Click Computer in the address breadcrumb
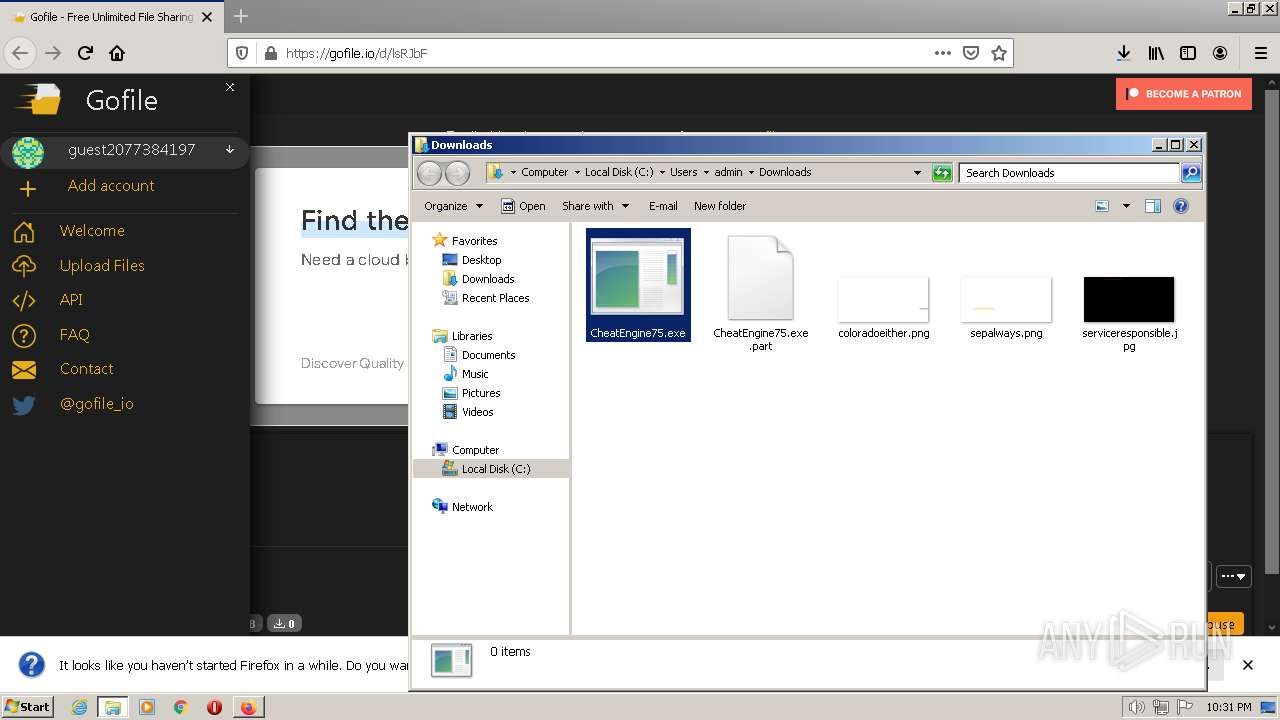This screenshot has width=1280, height=720. pyautogui.click(x=544, y=172)
